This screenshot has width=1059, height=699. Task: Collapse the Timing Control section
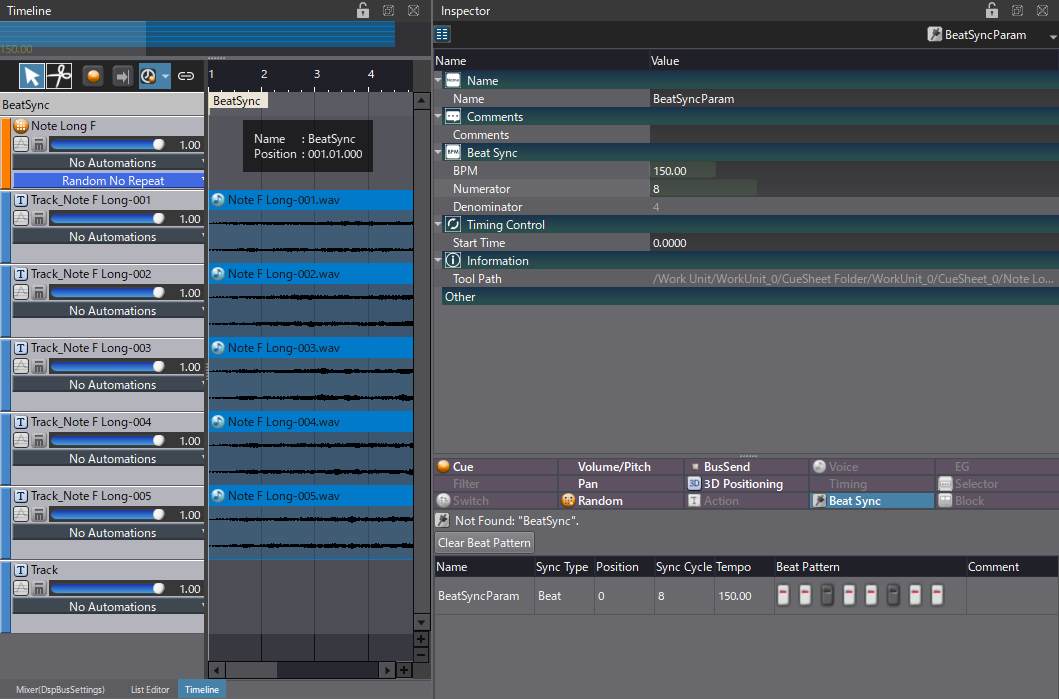coord(438,224)
